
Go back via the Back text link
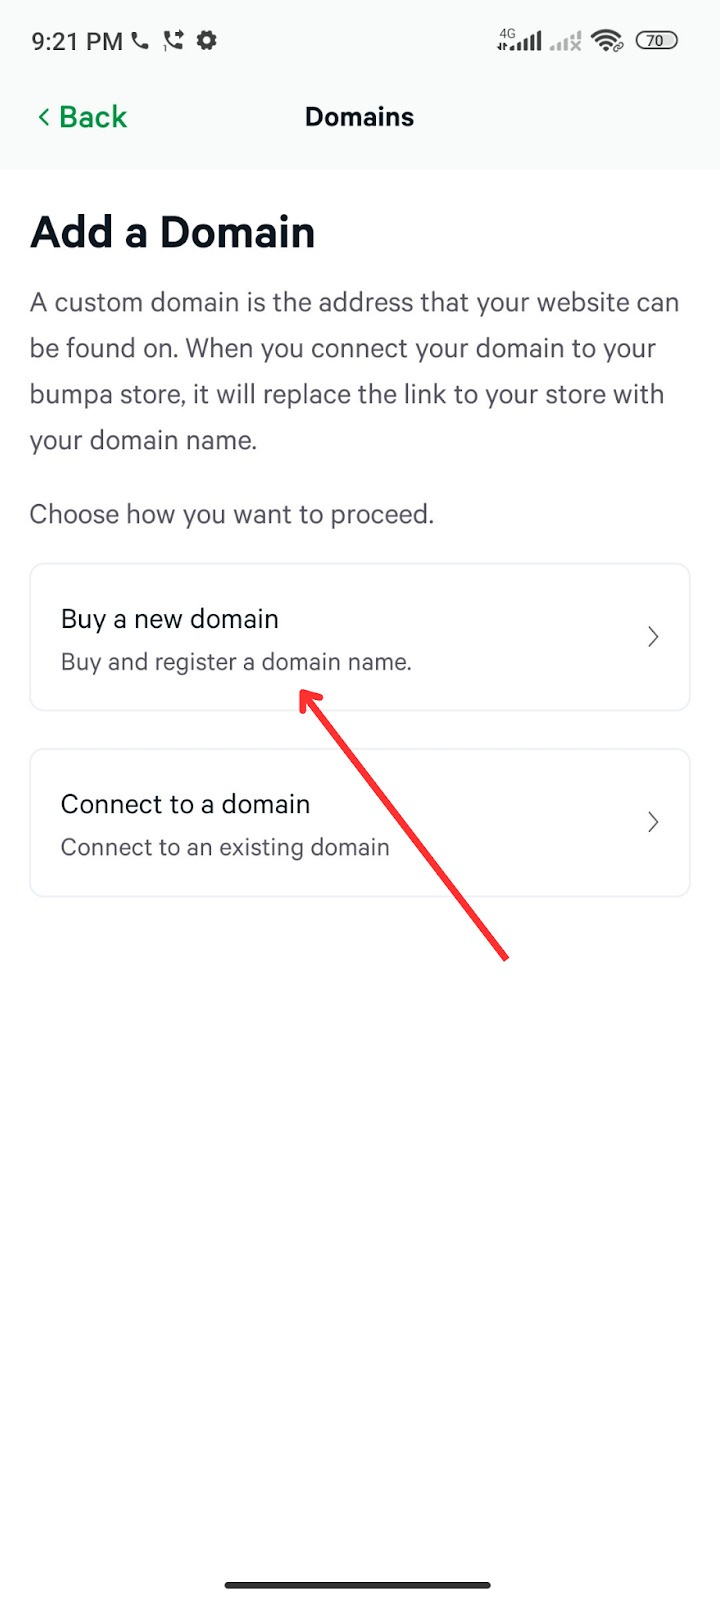click(x=93, y=117)
